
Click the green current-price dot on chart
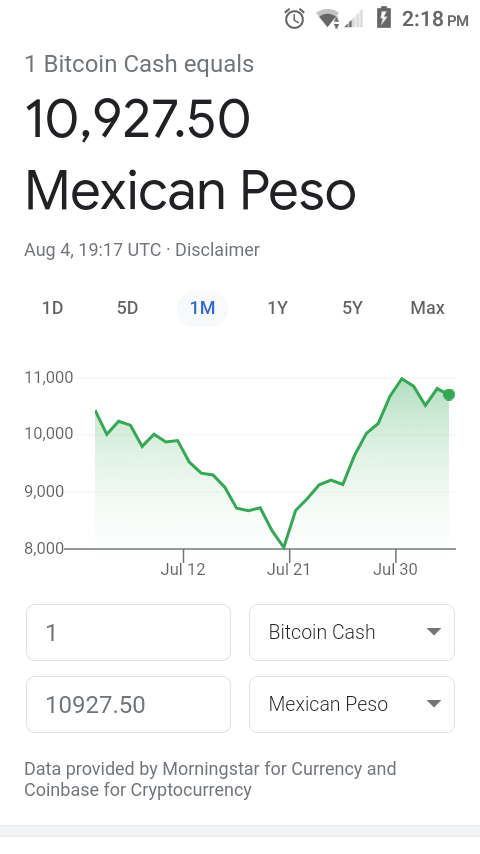tap(448, 395)
